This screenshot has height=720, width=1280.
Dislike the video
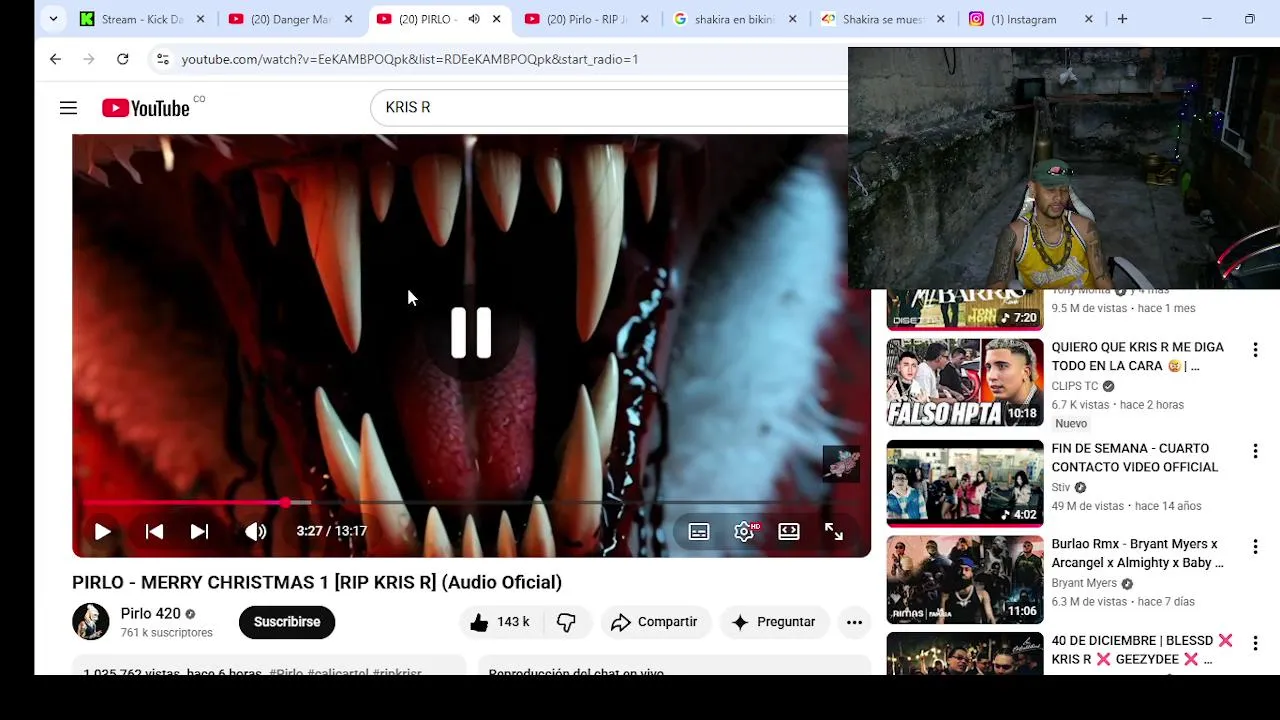[567, 622]
